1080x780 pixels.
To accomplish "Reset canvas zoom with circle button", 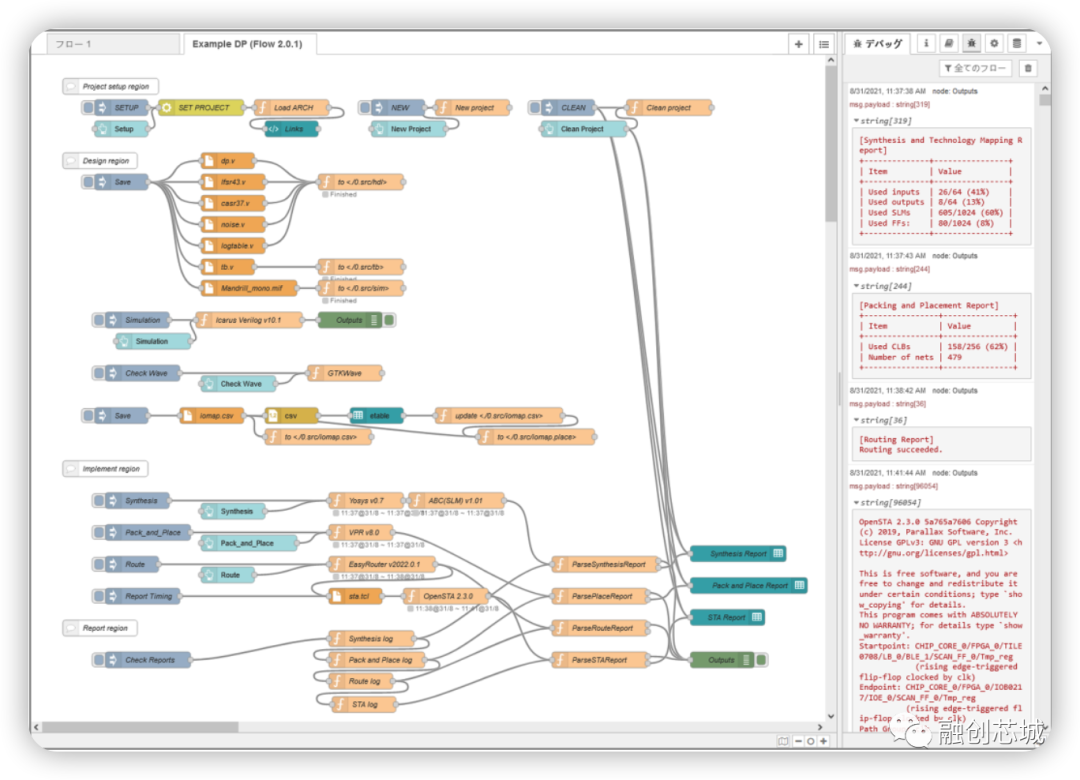I will 811,741.
